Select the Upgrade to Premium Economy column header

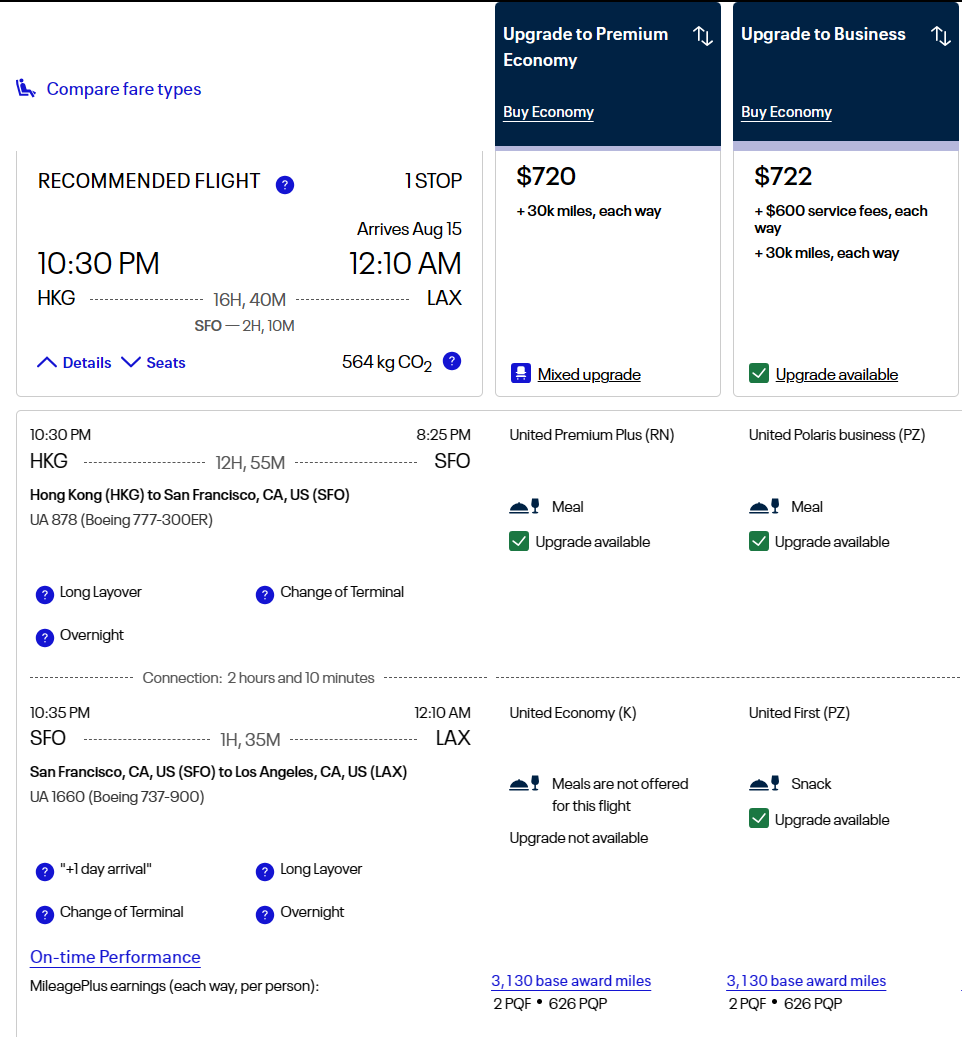click(x=586, y=47)
